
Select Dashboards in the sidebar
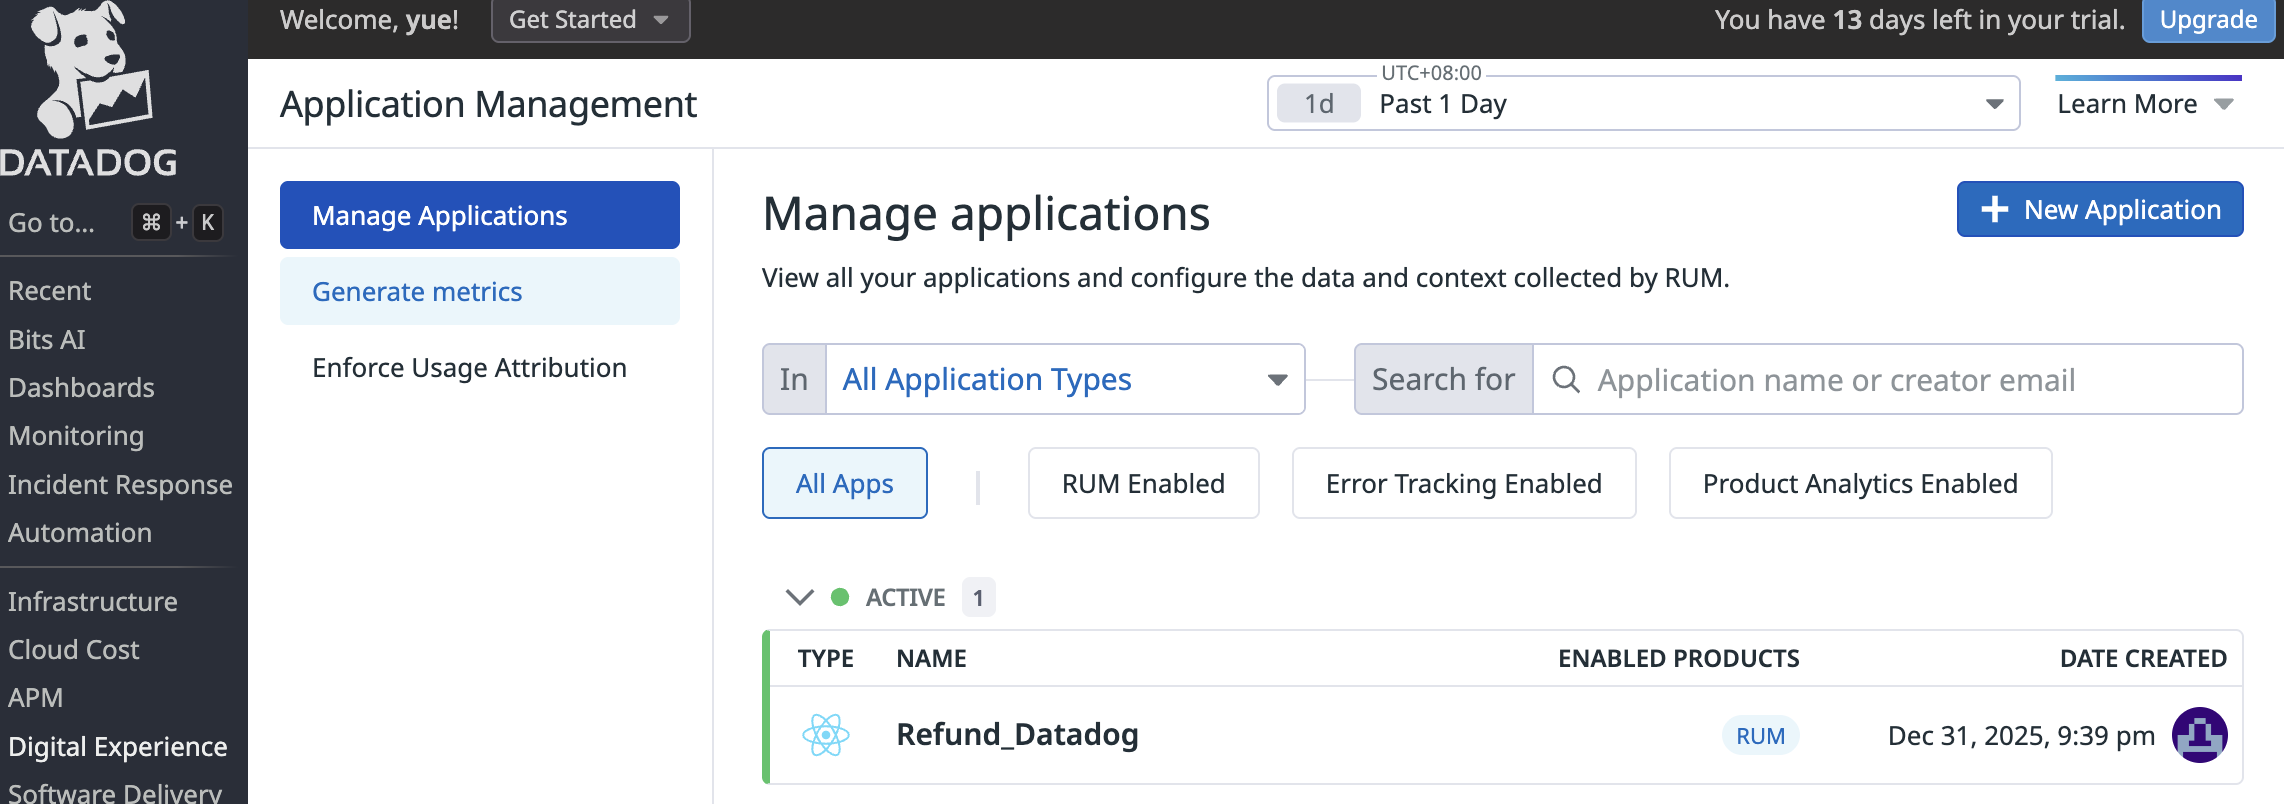click(x=81, y=388)
